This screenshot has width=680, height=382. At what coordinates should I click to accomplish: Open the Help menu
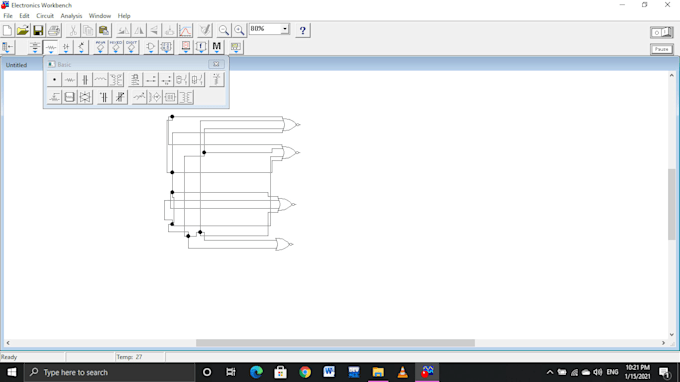click(124, 16)
